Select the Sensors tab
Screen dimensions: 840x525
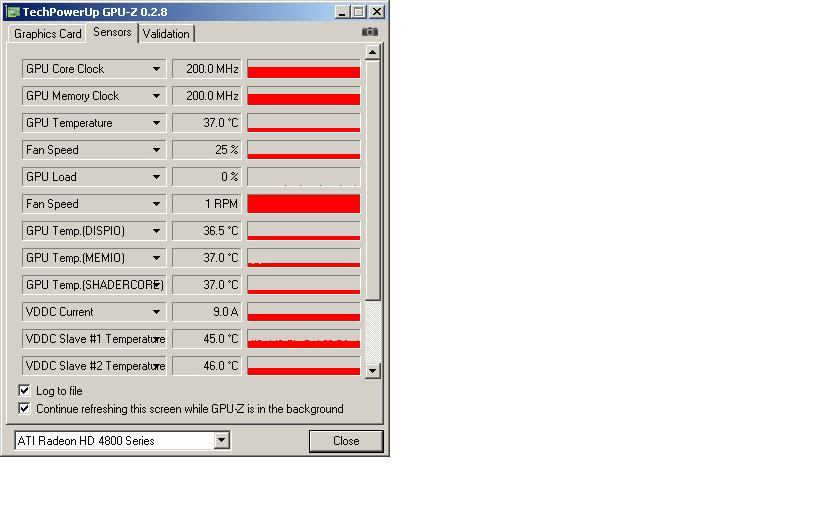(x=112, y=32)
